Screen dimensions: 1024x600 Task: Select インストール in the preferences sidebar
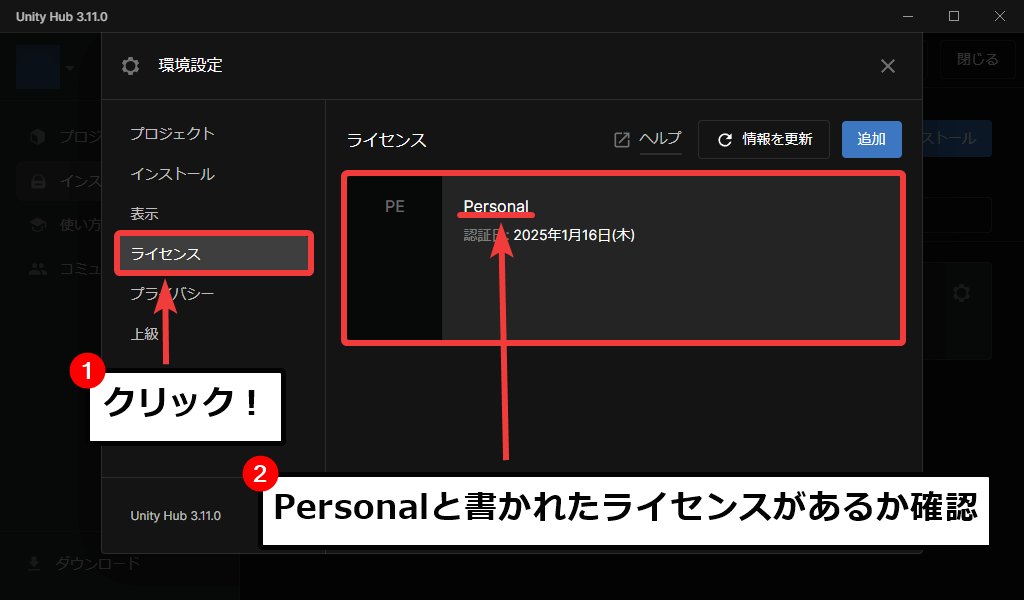(x=172, y=174)
